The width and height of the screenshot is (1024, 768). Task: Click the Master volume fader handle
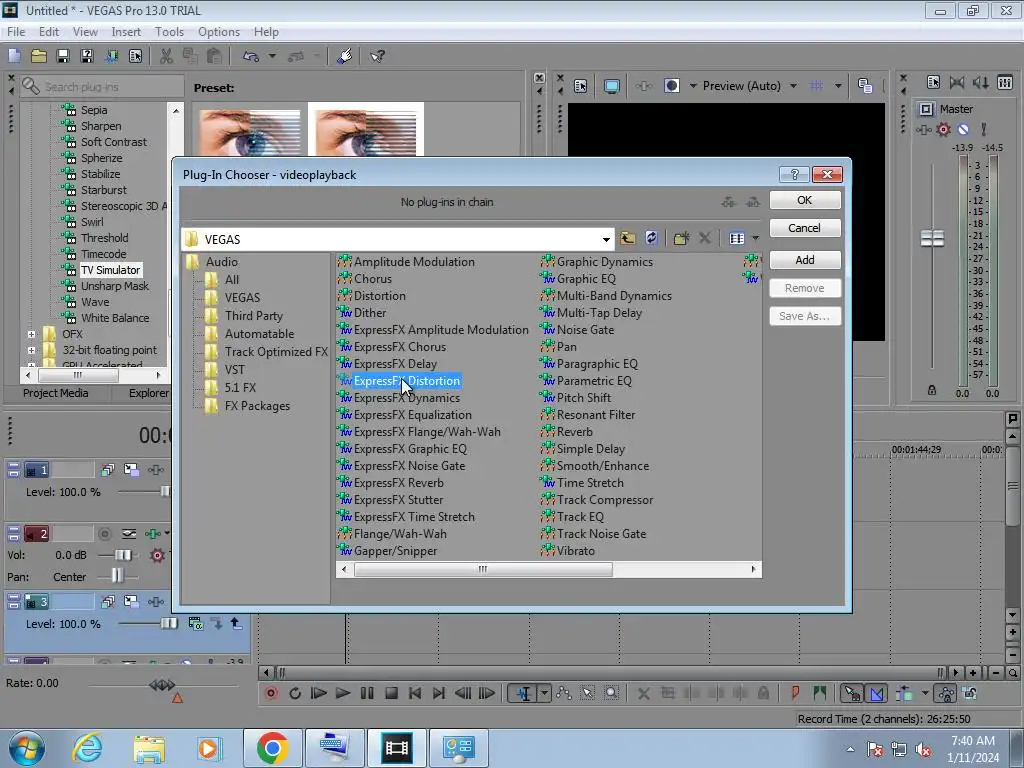[x=932, y=238]
